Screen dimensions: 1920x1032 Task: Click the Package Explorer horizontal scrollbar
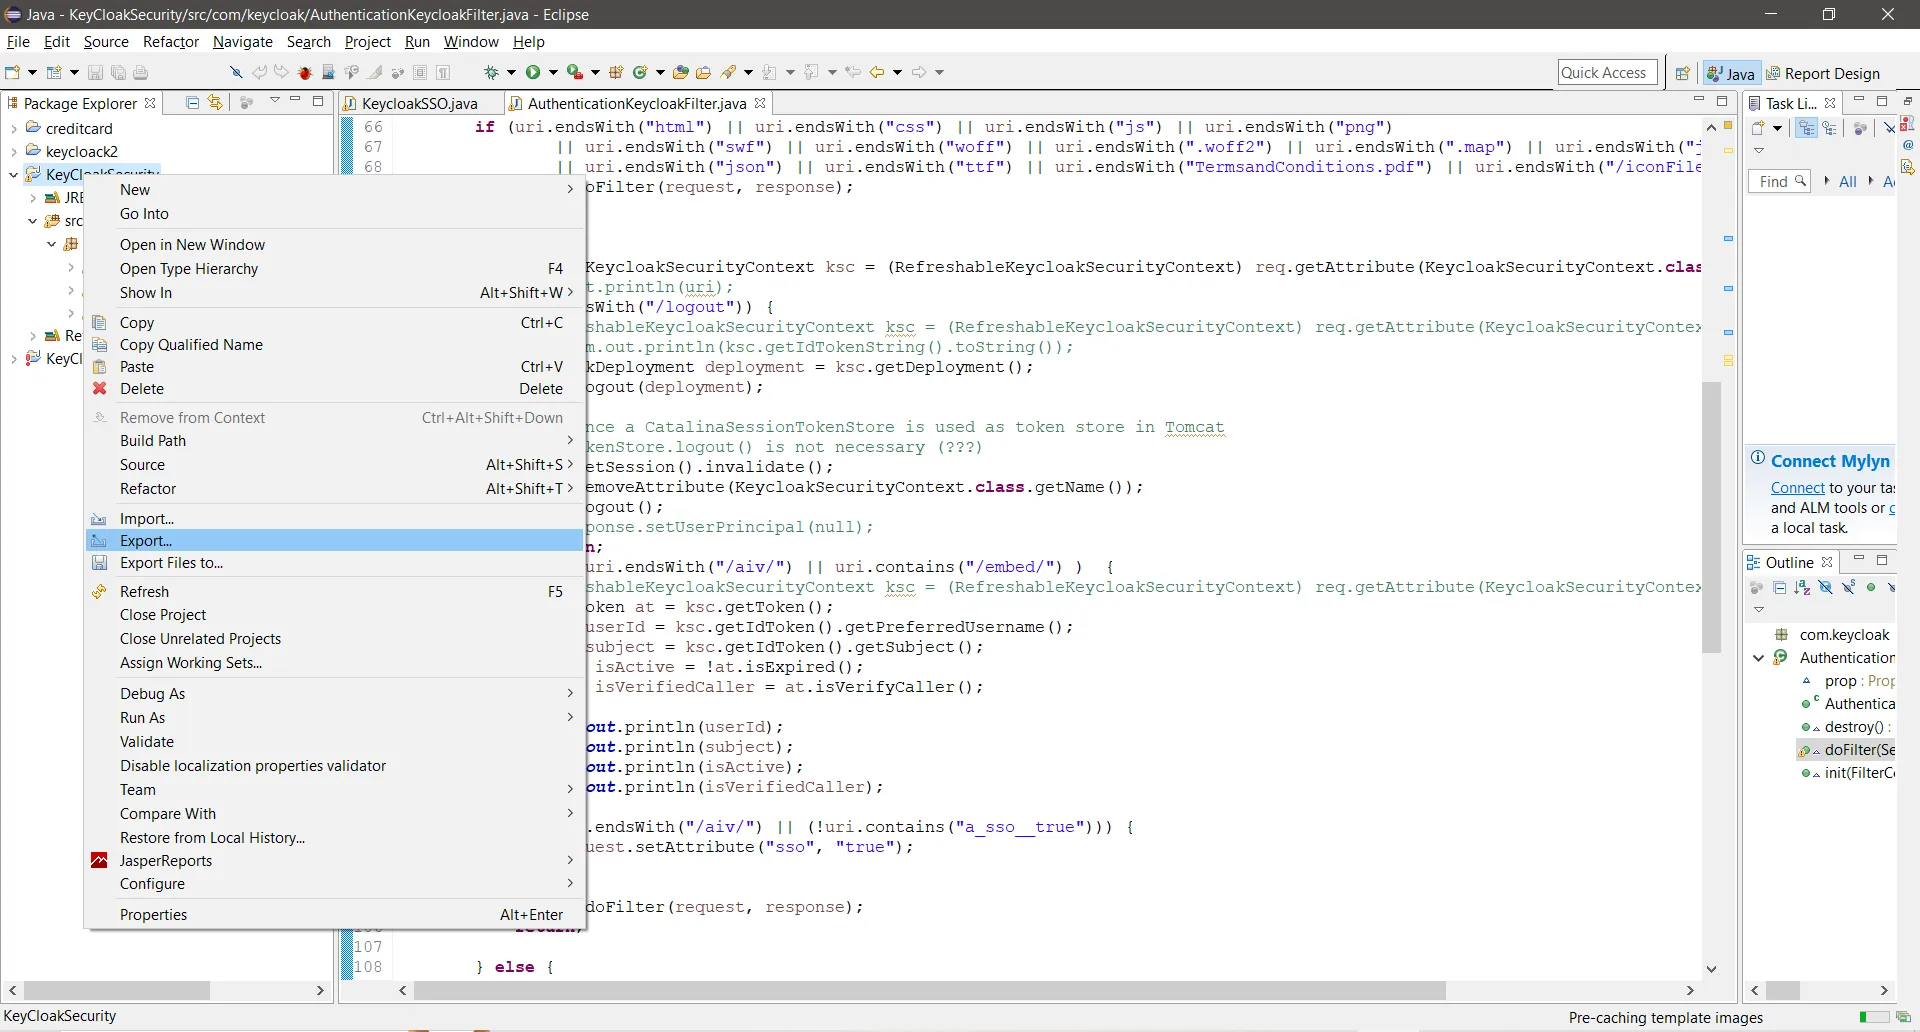point(116,991)
